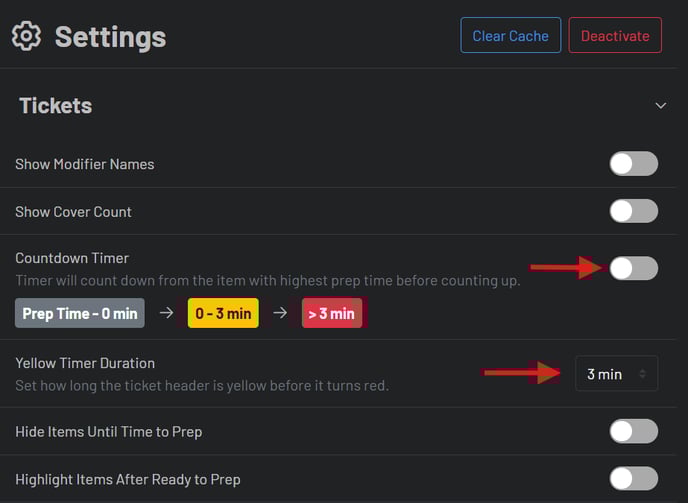The width and height of the screenshot is (688, 503).
Task: Toggle the Countdown Timer switch
Action: (633, 268)
